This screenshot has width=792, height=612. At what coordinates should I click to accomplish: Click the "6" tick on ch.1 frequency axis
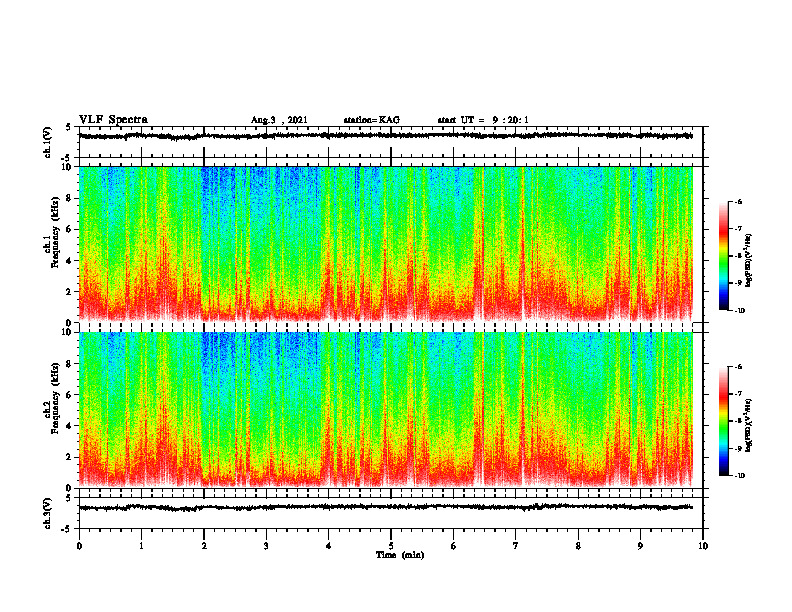pyautogui.click(x=69, y=230)
